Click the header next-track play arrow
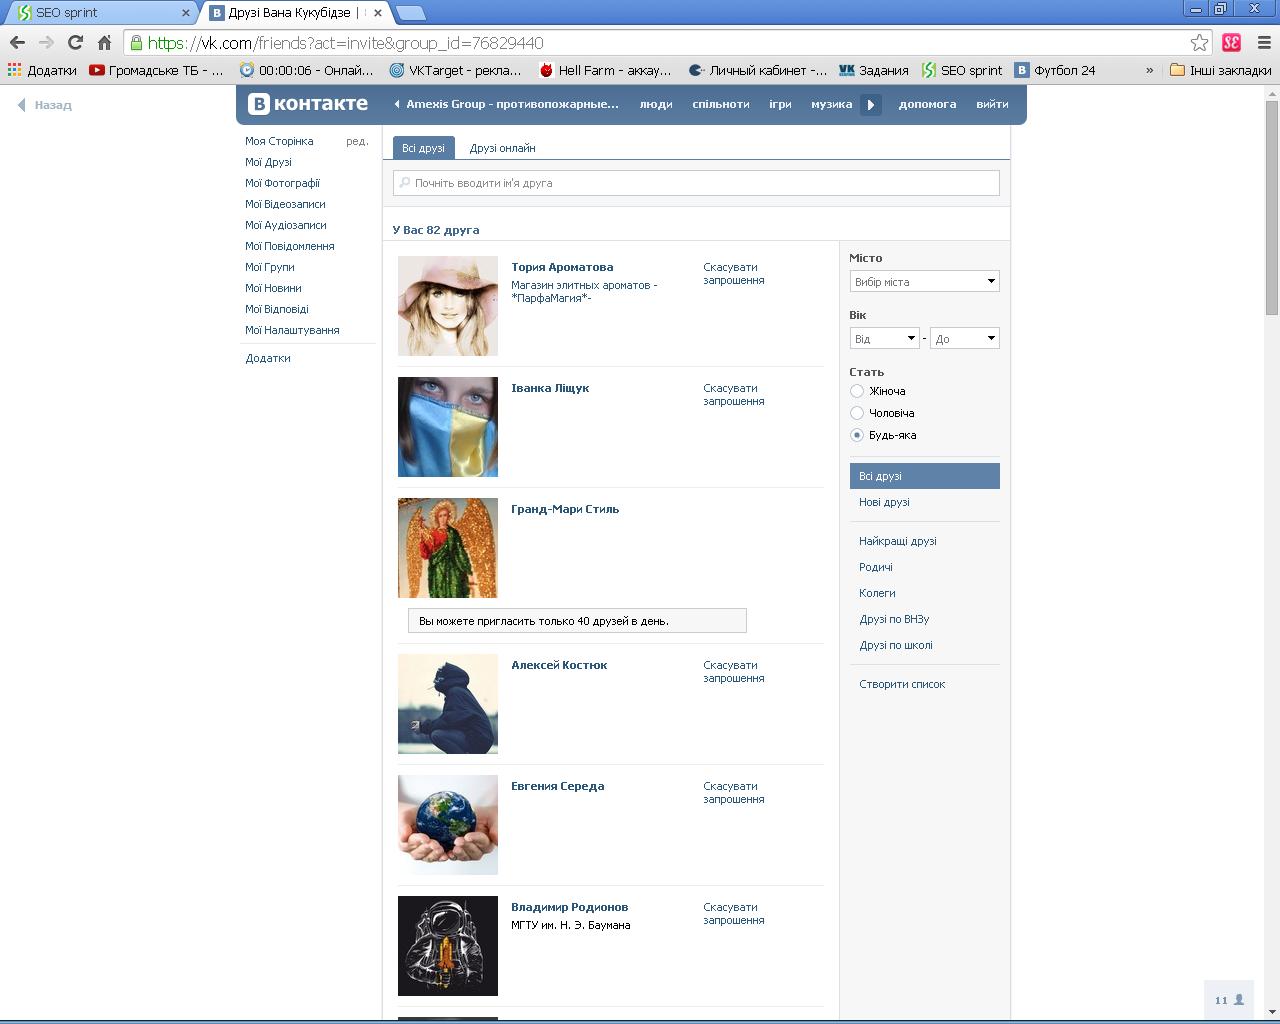 point(871,104)
